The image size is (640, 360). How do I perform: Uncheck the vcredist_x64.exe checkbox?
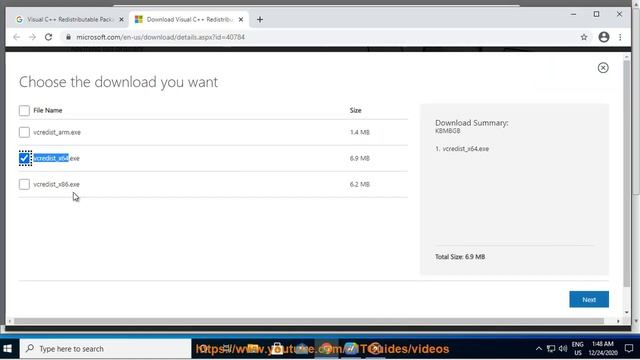point(24,158)
